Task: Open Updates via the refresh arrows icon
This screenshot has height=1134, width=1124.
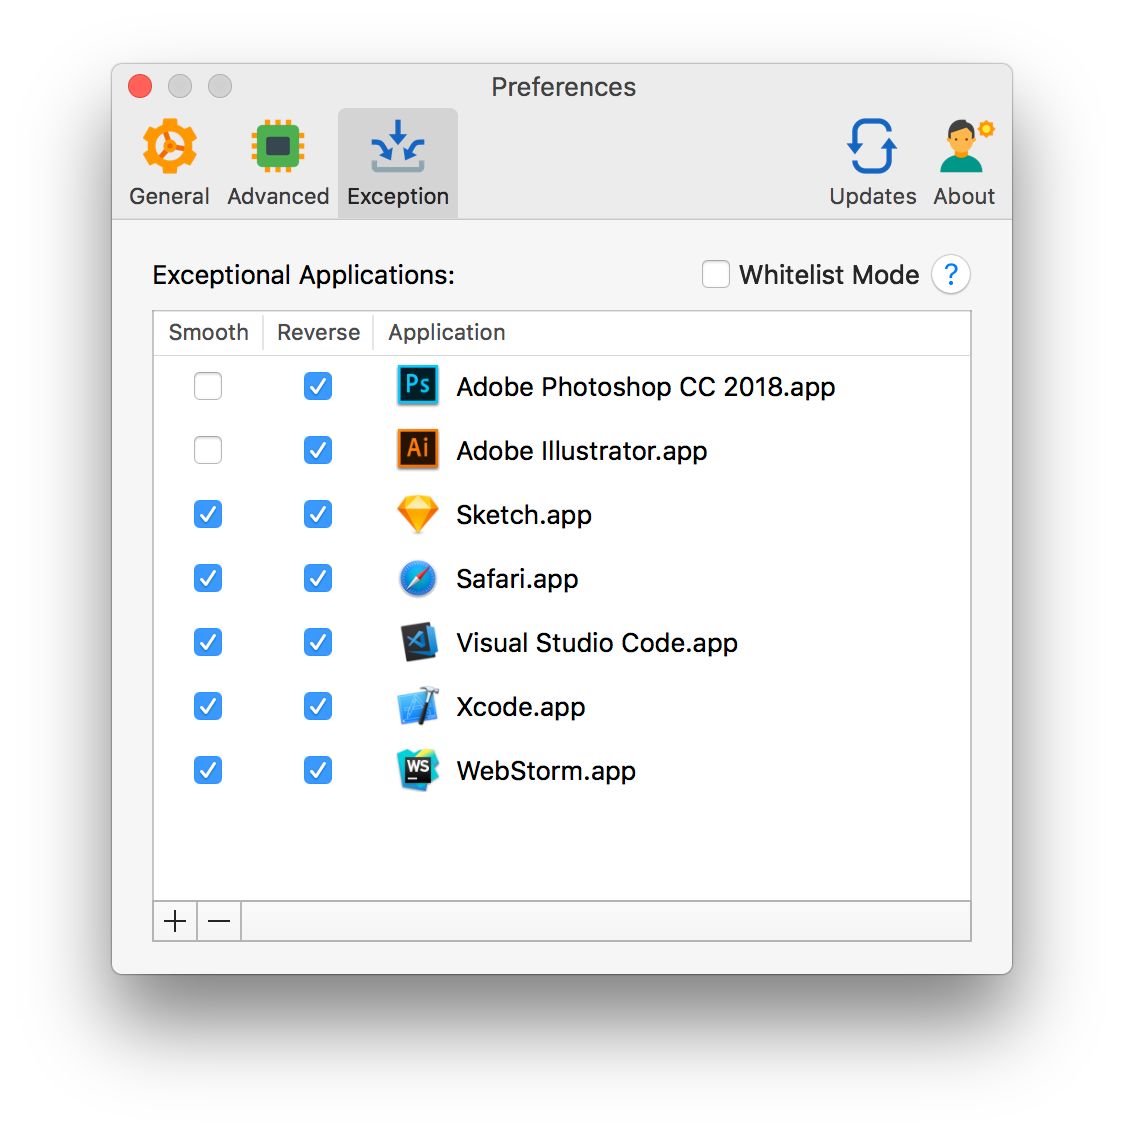Action: click(871, 145)
